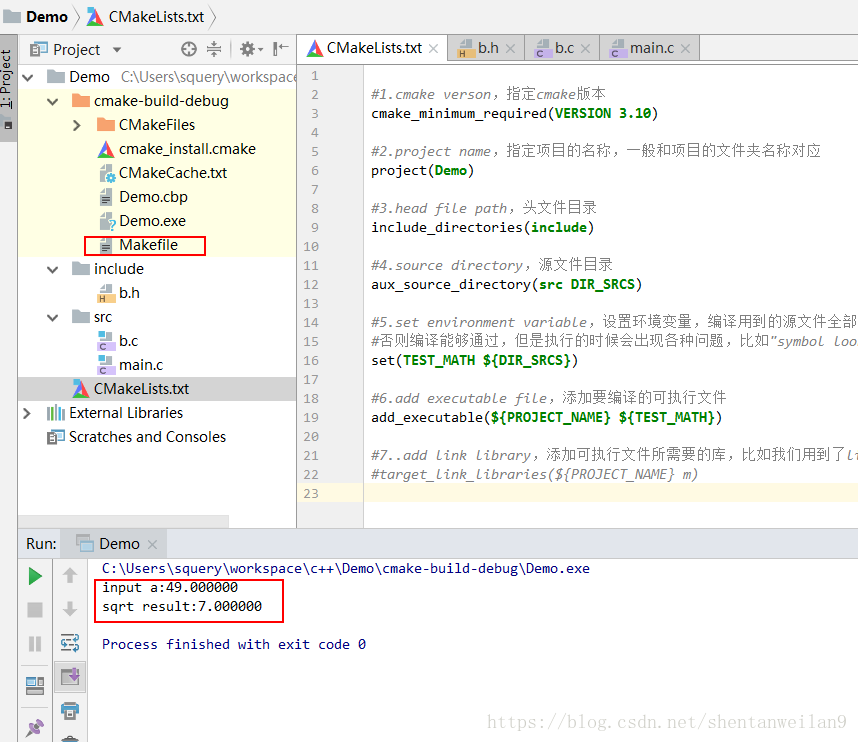
Task: Open the Project panel settings gear
Action: coord(247,49)
